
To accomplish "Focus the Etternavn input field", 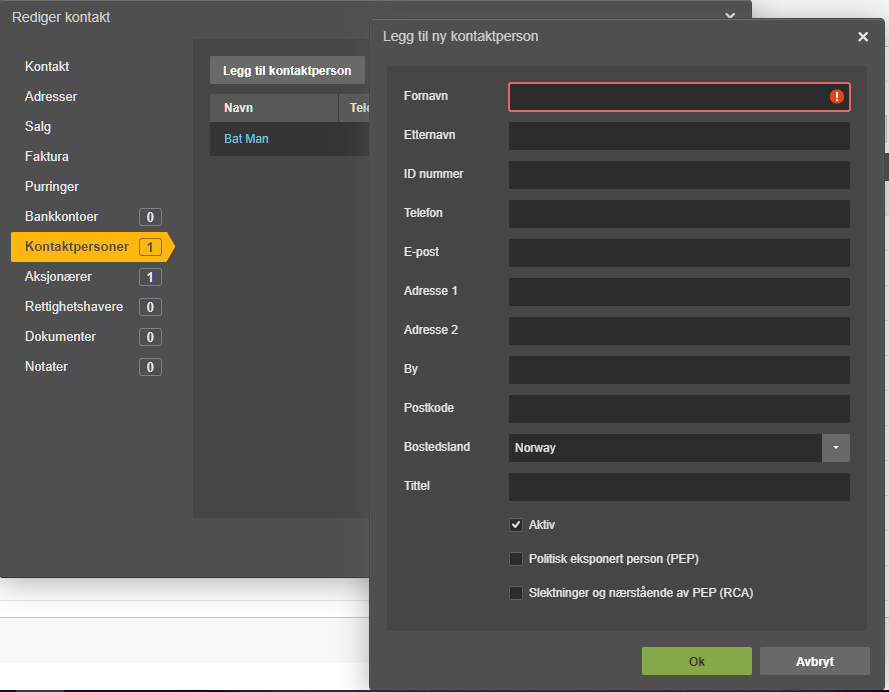I will [x=679, y=136].
